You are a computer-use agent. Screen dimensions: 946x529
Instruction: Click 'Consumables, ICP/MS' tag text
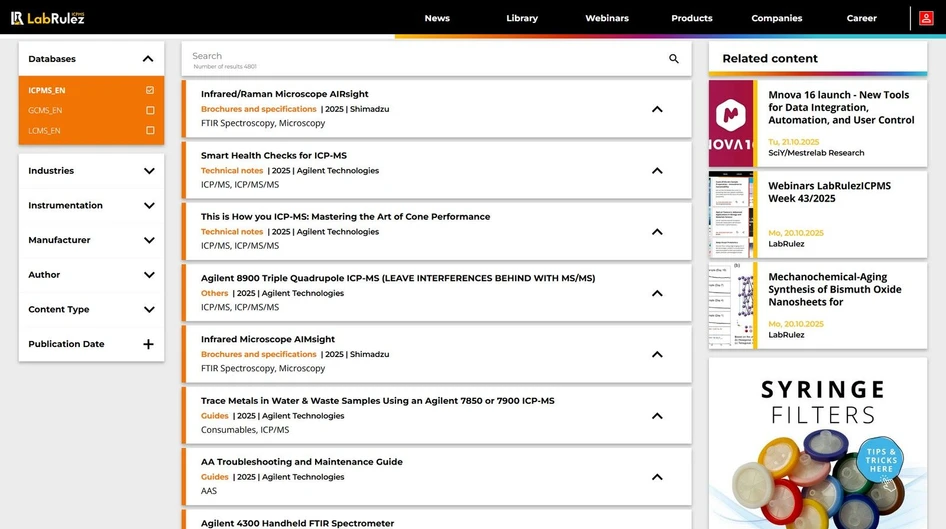point(245,430)
